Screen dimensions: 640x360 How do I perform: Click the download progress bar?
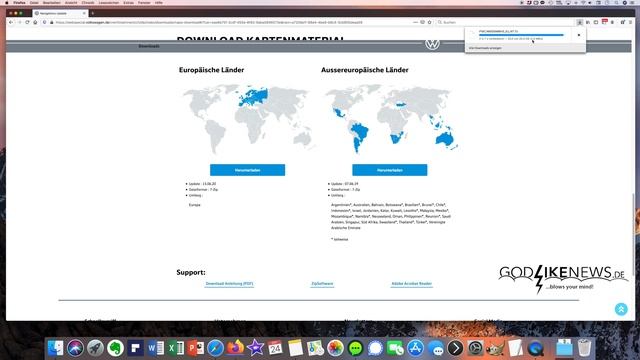521,35
